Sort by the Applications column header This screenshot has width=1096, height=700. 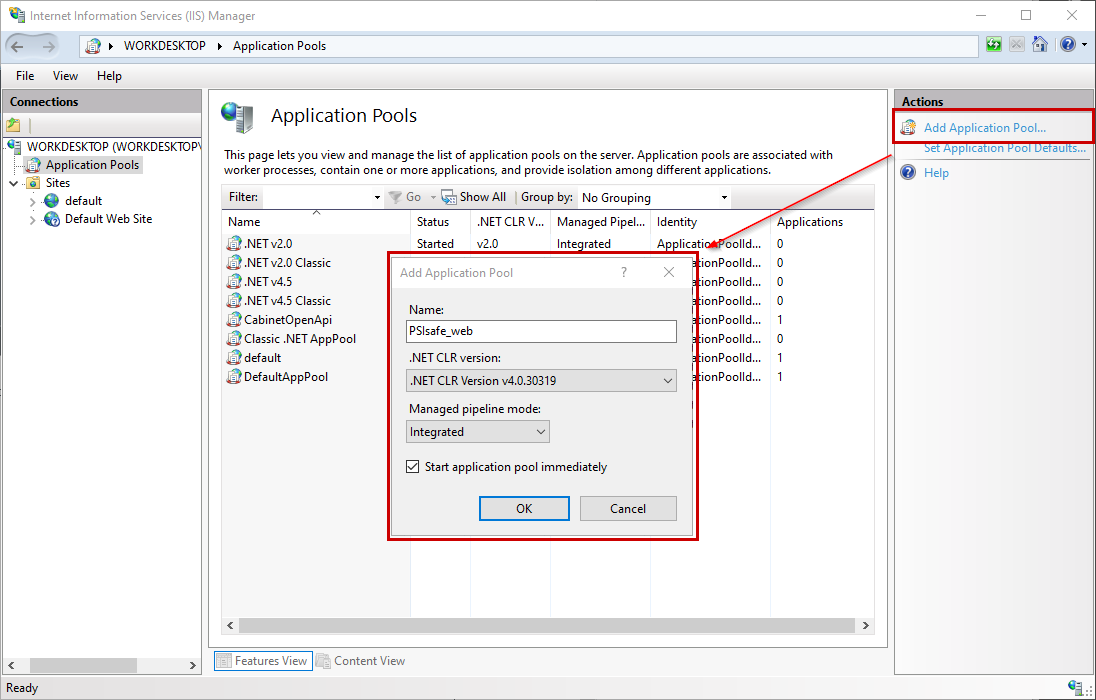(x=822, y=222)
